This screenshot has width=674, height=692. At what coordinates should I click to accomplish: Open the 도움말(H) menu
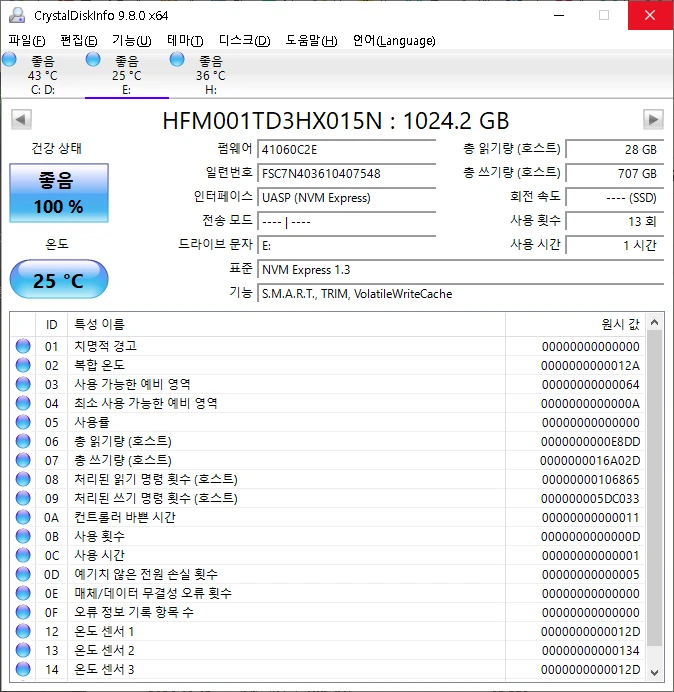point(311,41)
